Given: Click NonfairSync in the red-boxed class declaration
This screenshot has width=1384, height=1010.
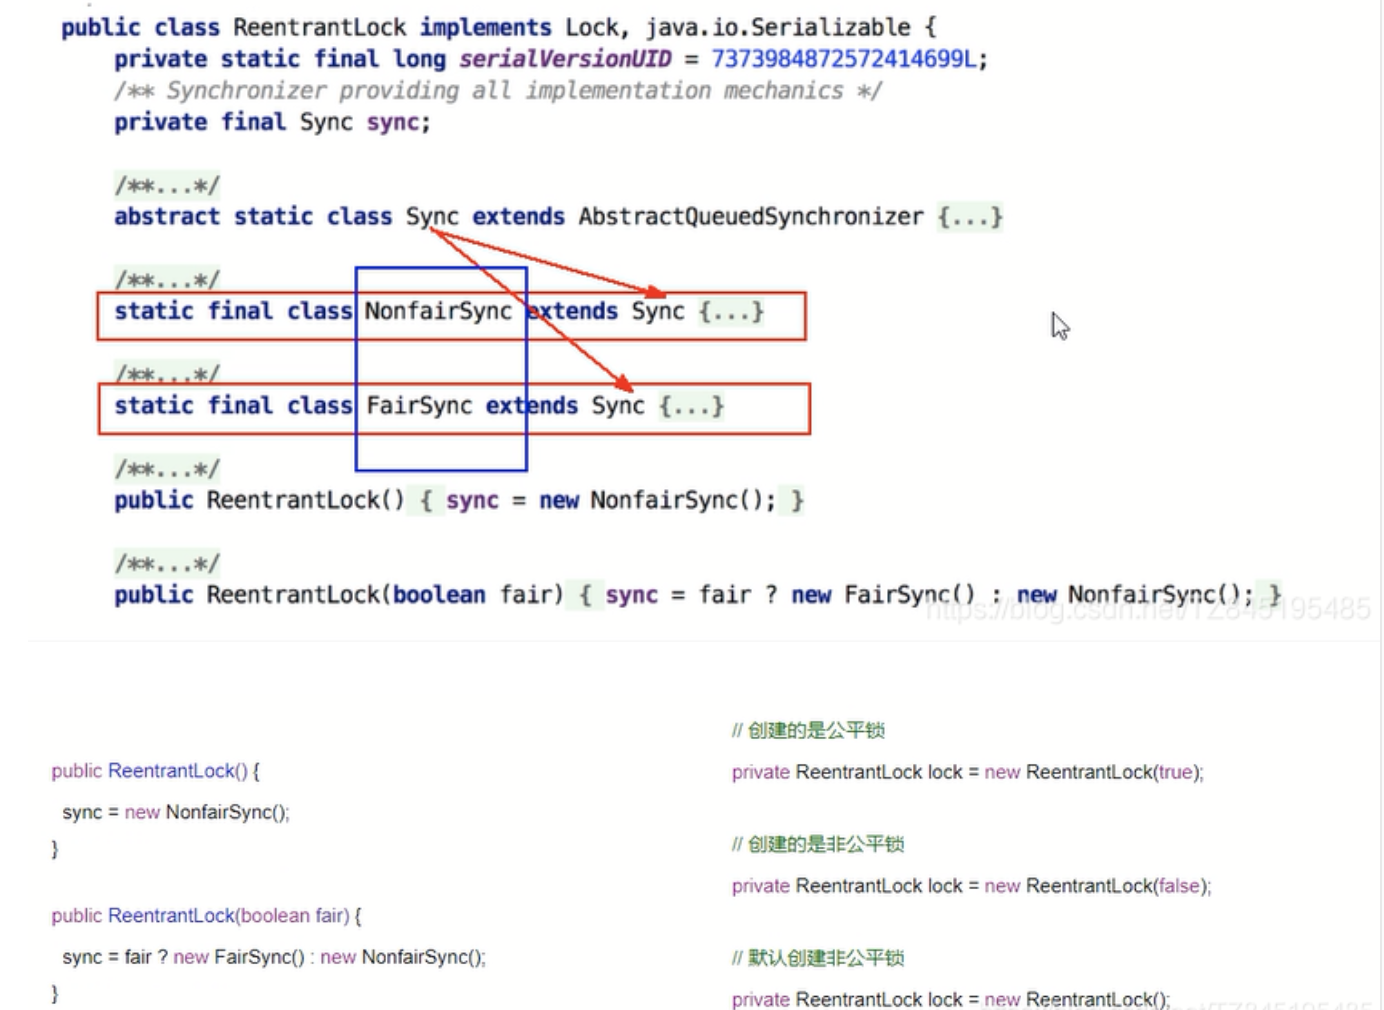Looking at the screenshot, I should coord(438,311).
